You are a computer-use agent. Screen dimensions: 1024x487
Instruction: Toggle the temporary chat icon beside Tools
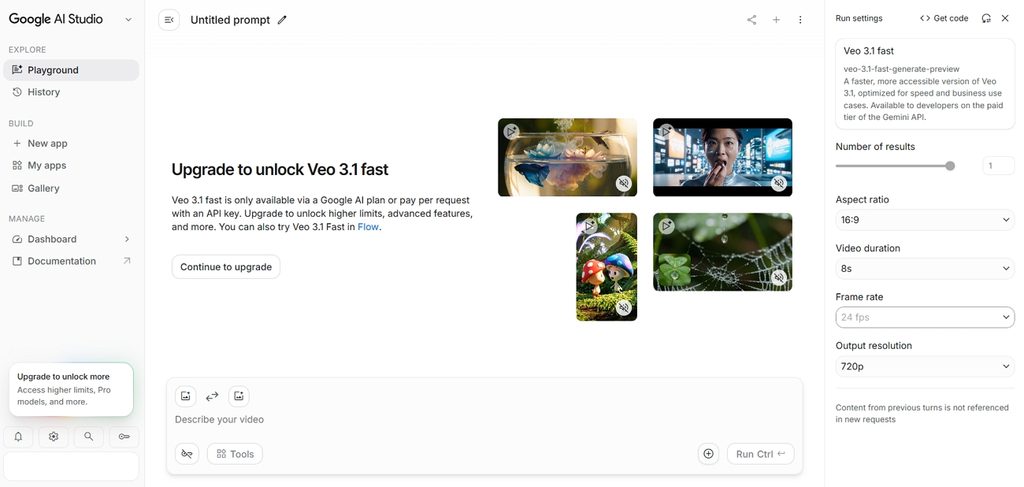coord(187,454)
